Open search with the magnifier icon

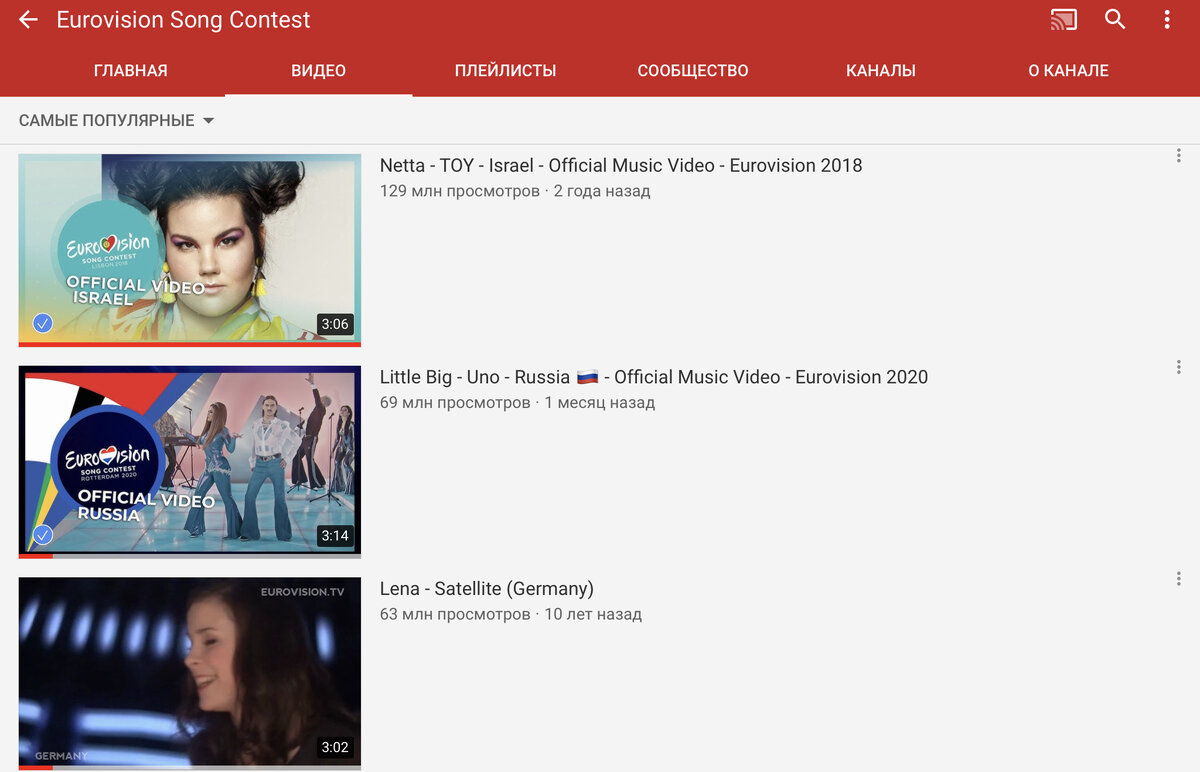1115,19
